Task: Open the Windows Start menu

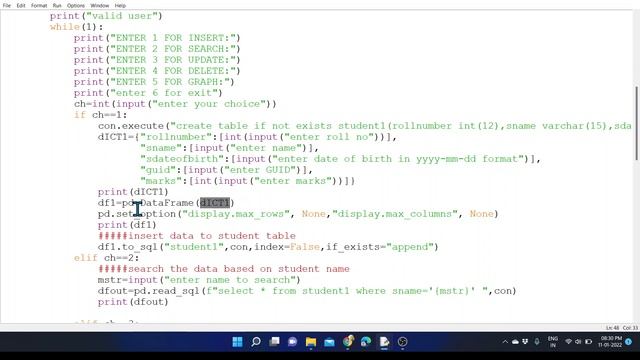Action: [x=237, y=342]
